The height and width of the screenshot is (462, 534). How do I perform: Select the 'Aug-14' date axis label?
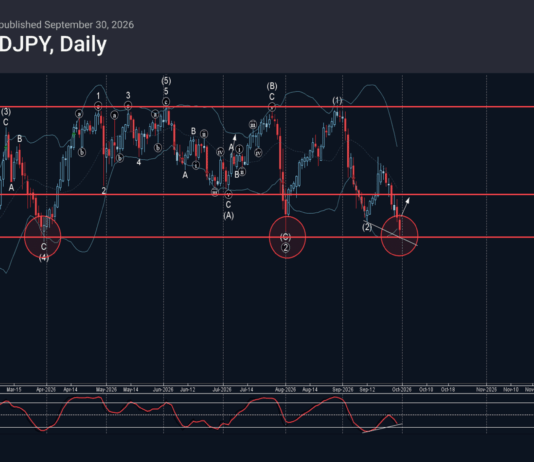click(310, 389)
